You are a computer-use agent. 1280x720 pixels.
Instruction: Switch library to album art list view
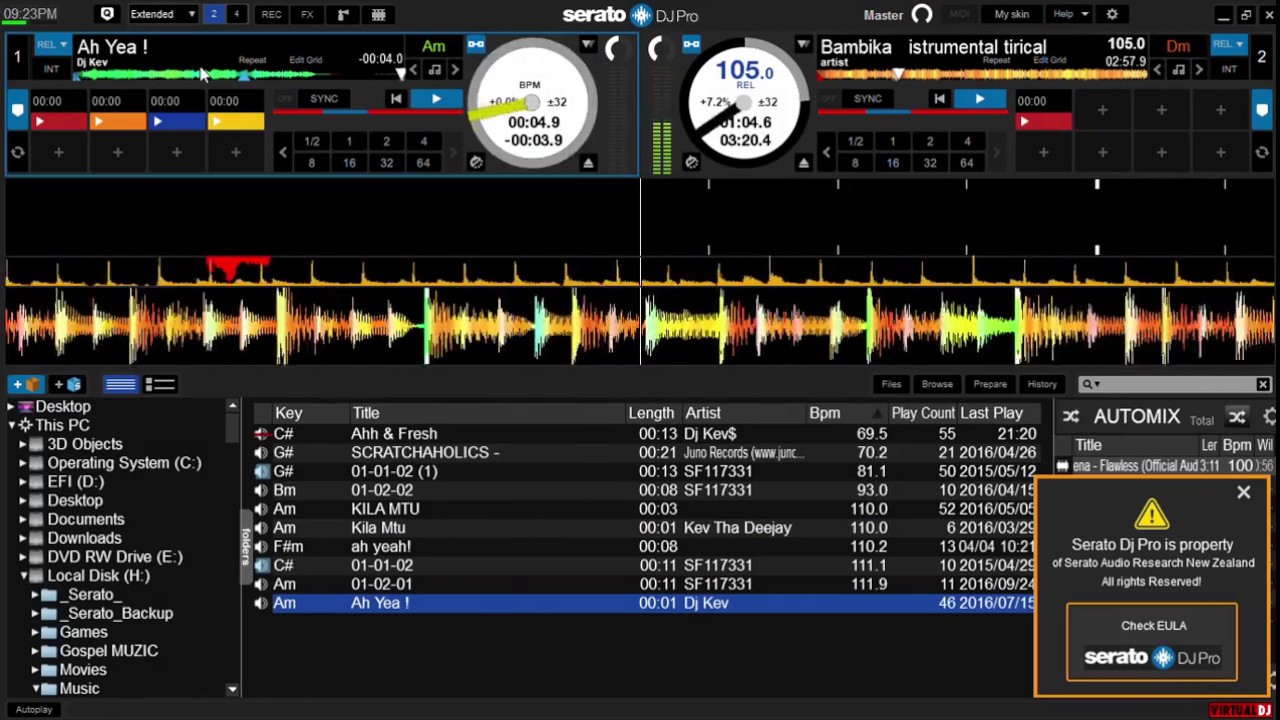pyautogui.click(x=160, y=384)
